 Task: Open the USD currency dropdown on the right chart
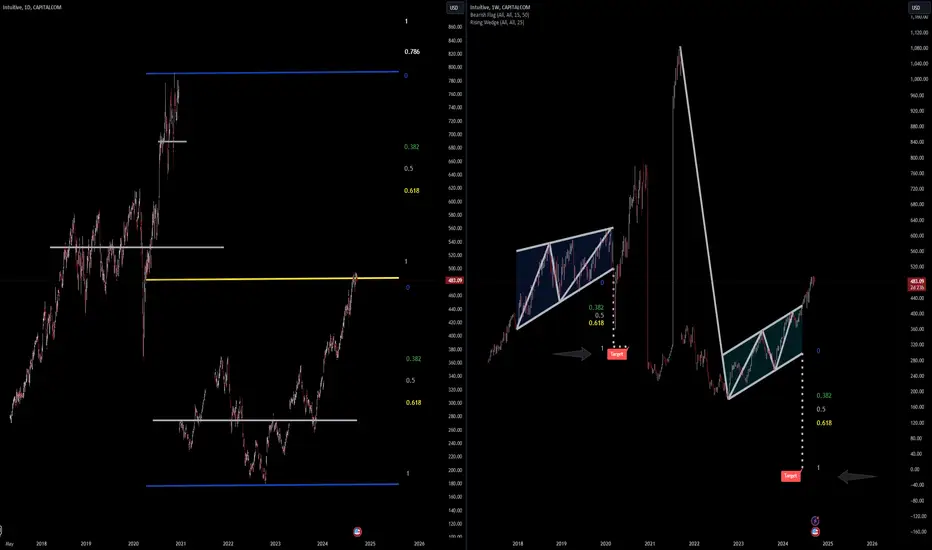tap(915, 8)
